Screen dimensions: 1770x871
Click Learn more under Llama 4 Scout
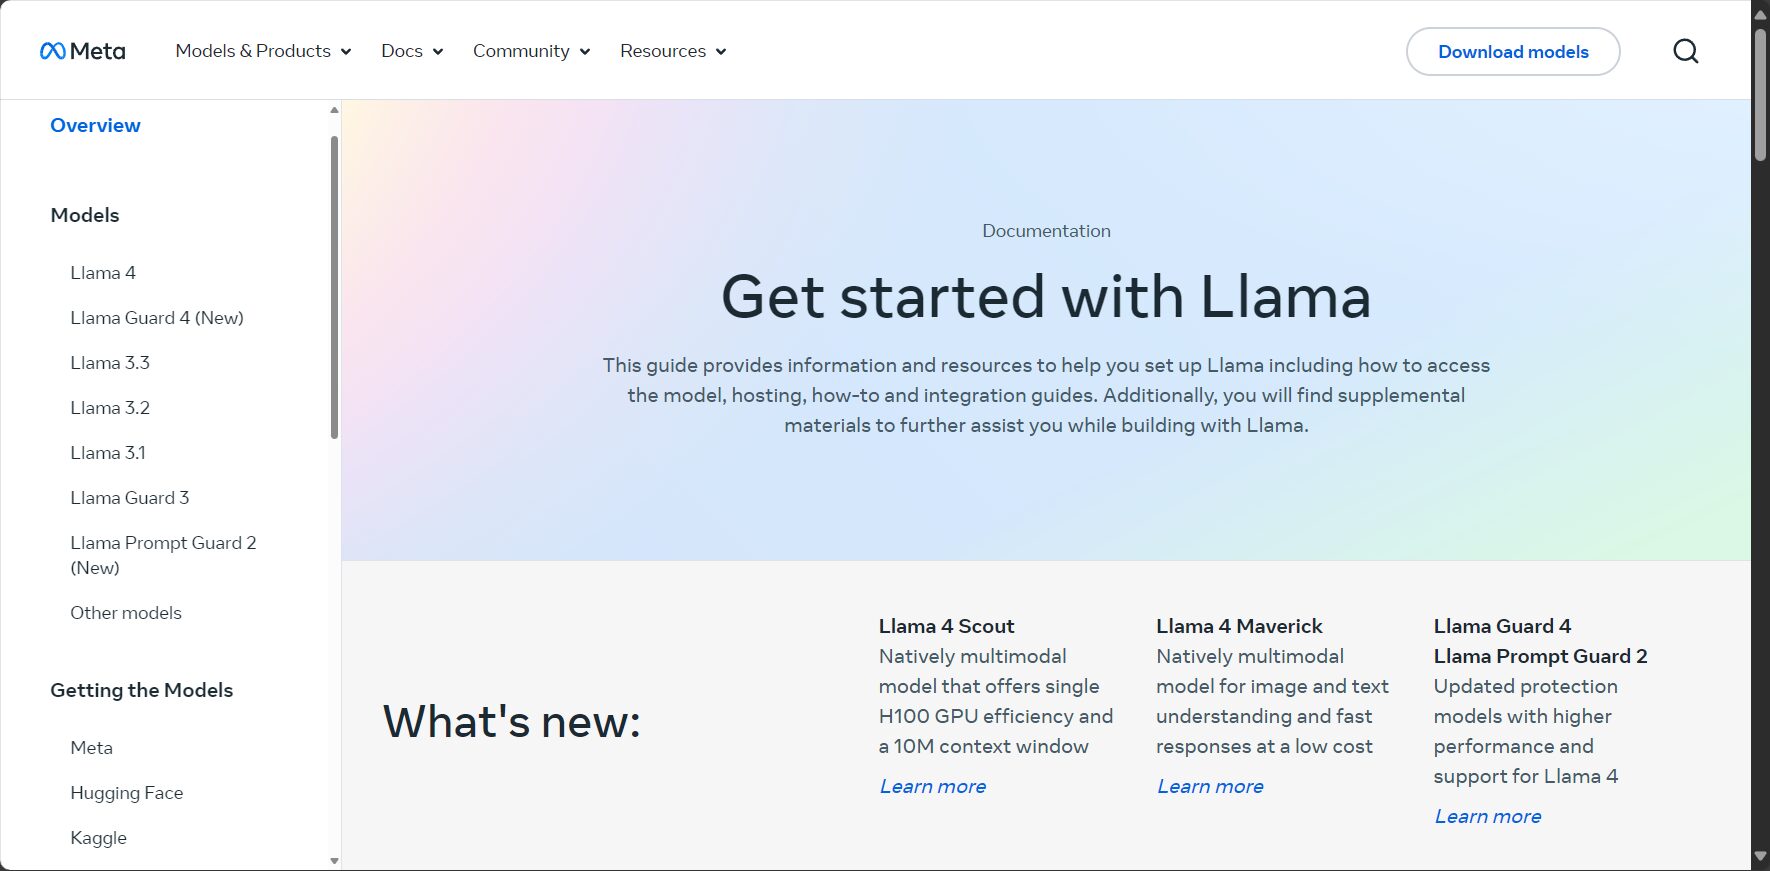[x=933, y=786]
